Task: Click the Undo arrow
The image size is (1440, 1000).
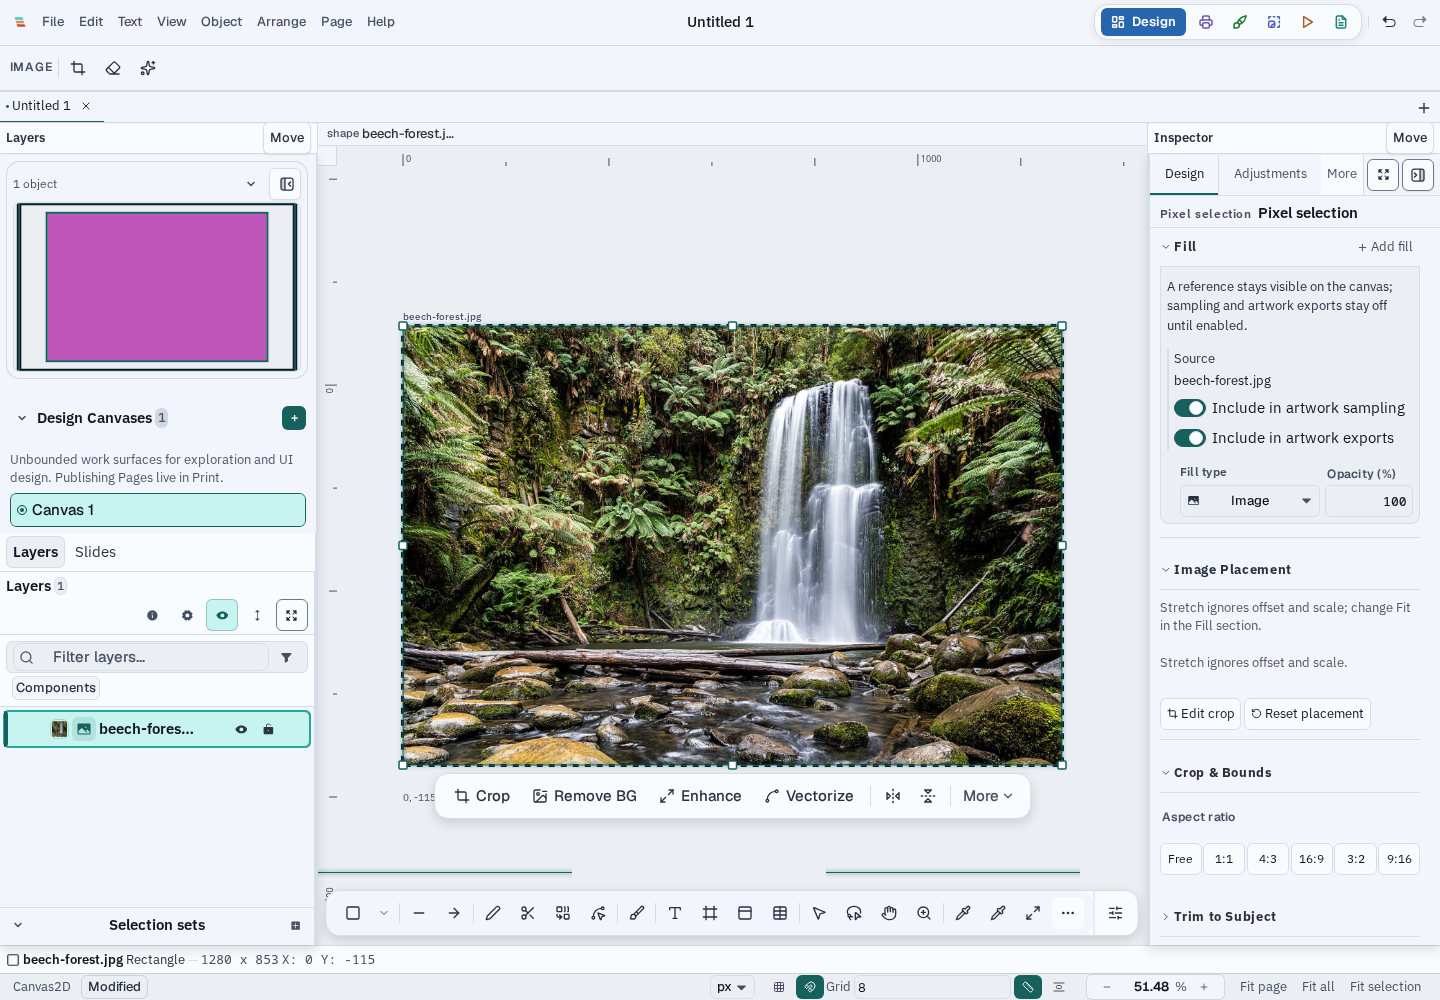Action: (1389, 22)
